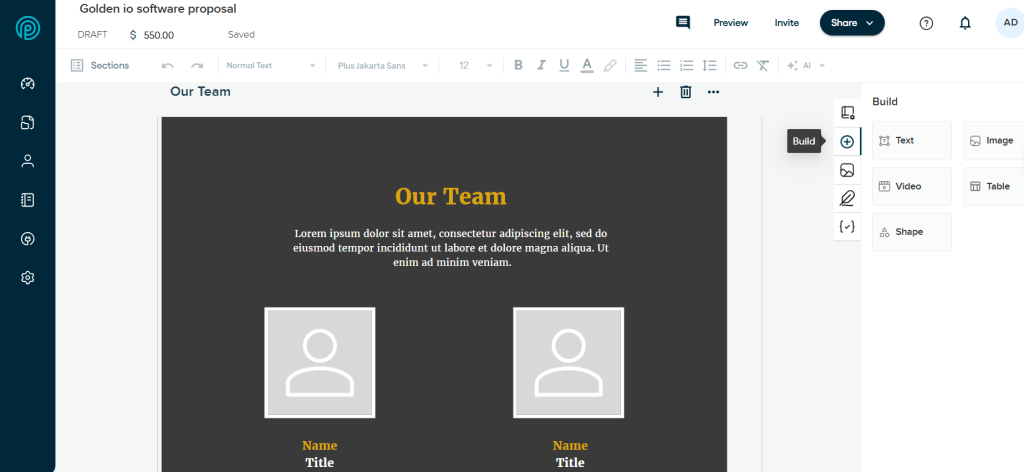Add a new section with plus icon
Screen dimensions: 1024x472
pos(658,92)
